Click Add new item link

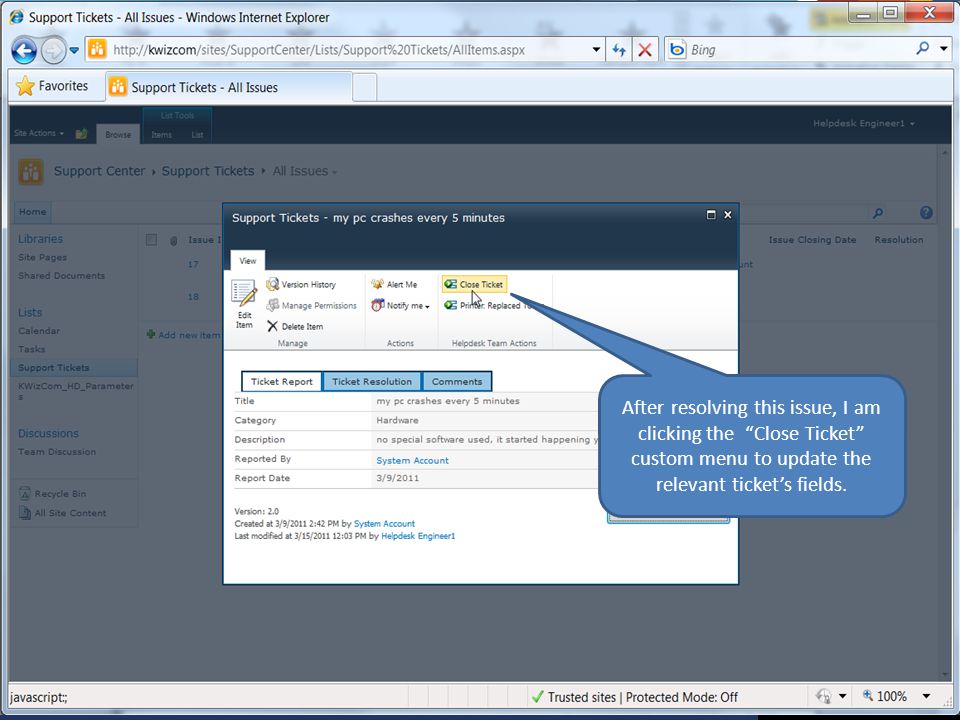183,335
